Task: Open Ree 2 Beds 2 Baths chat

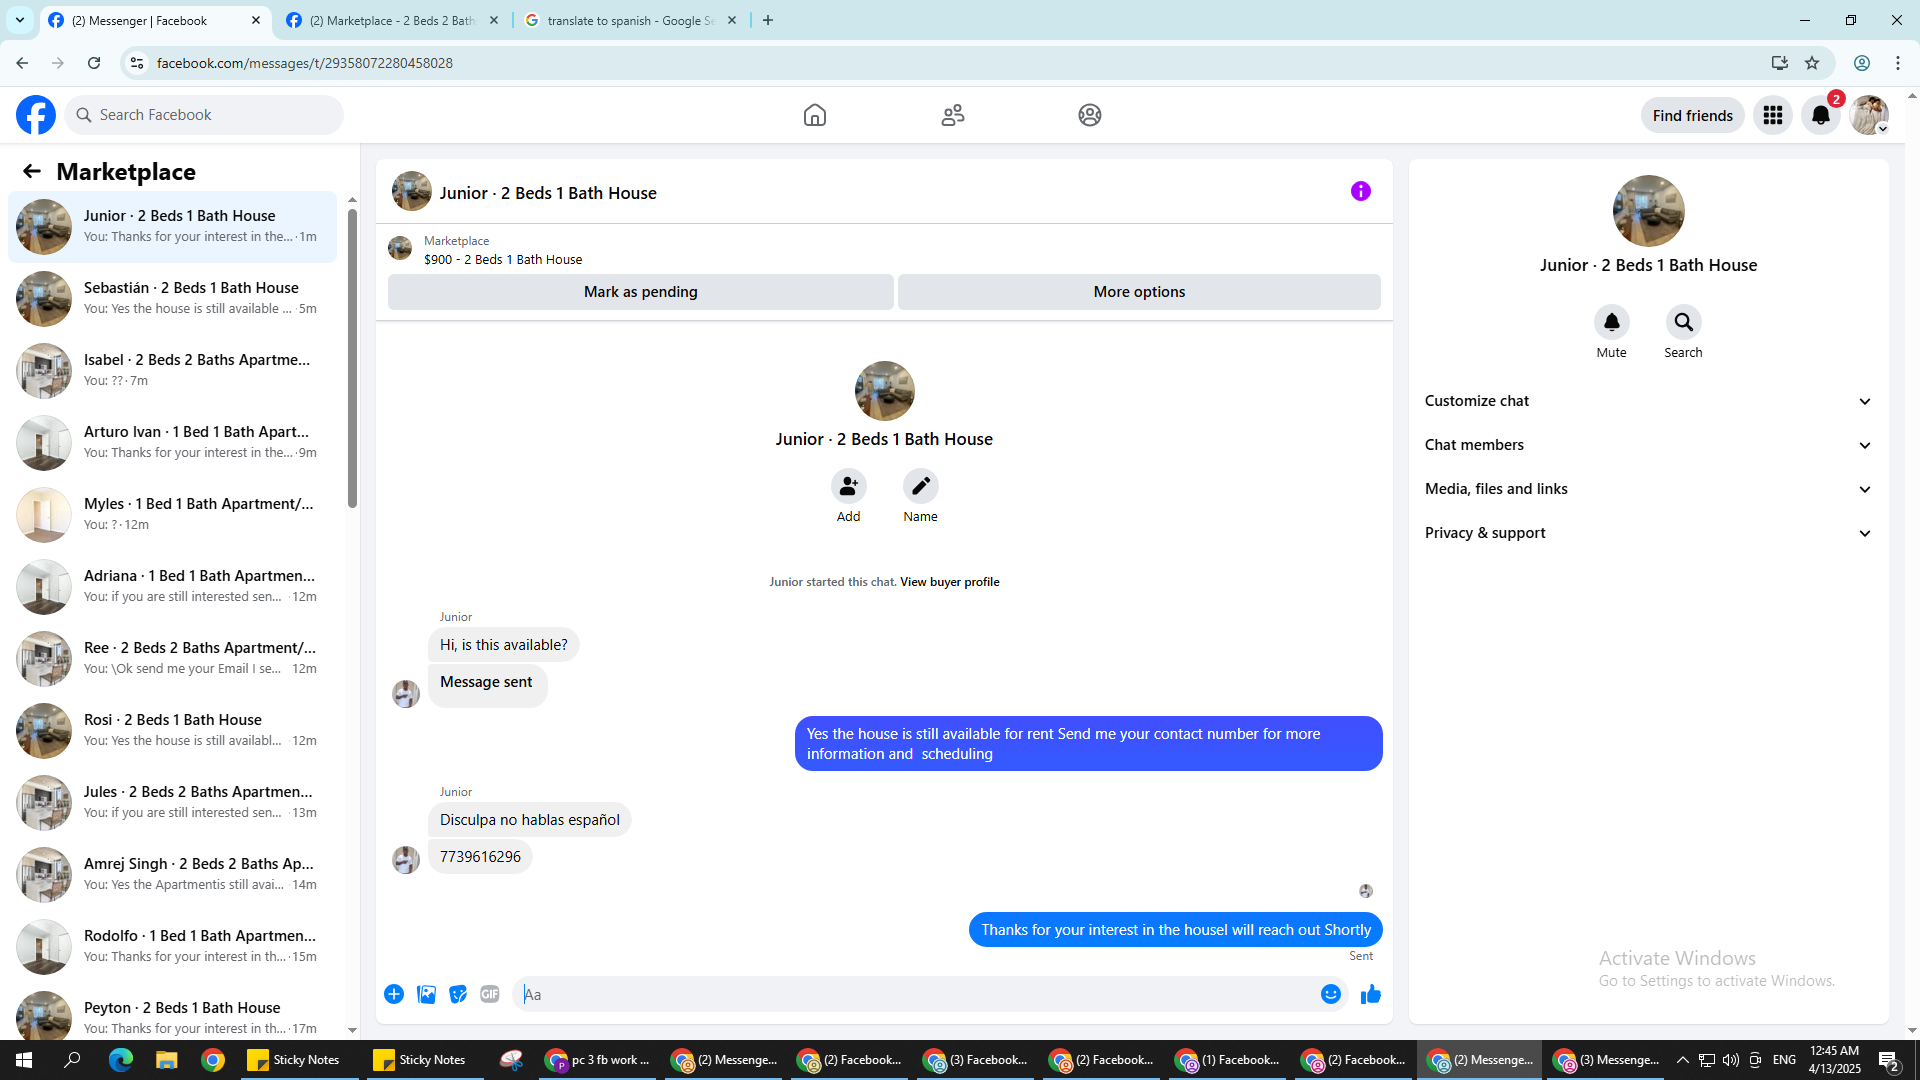Action: [173, 658]
